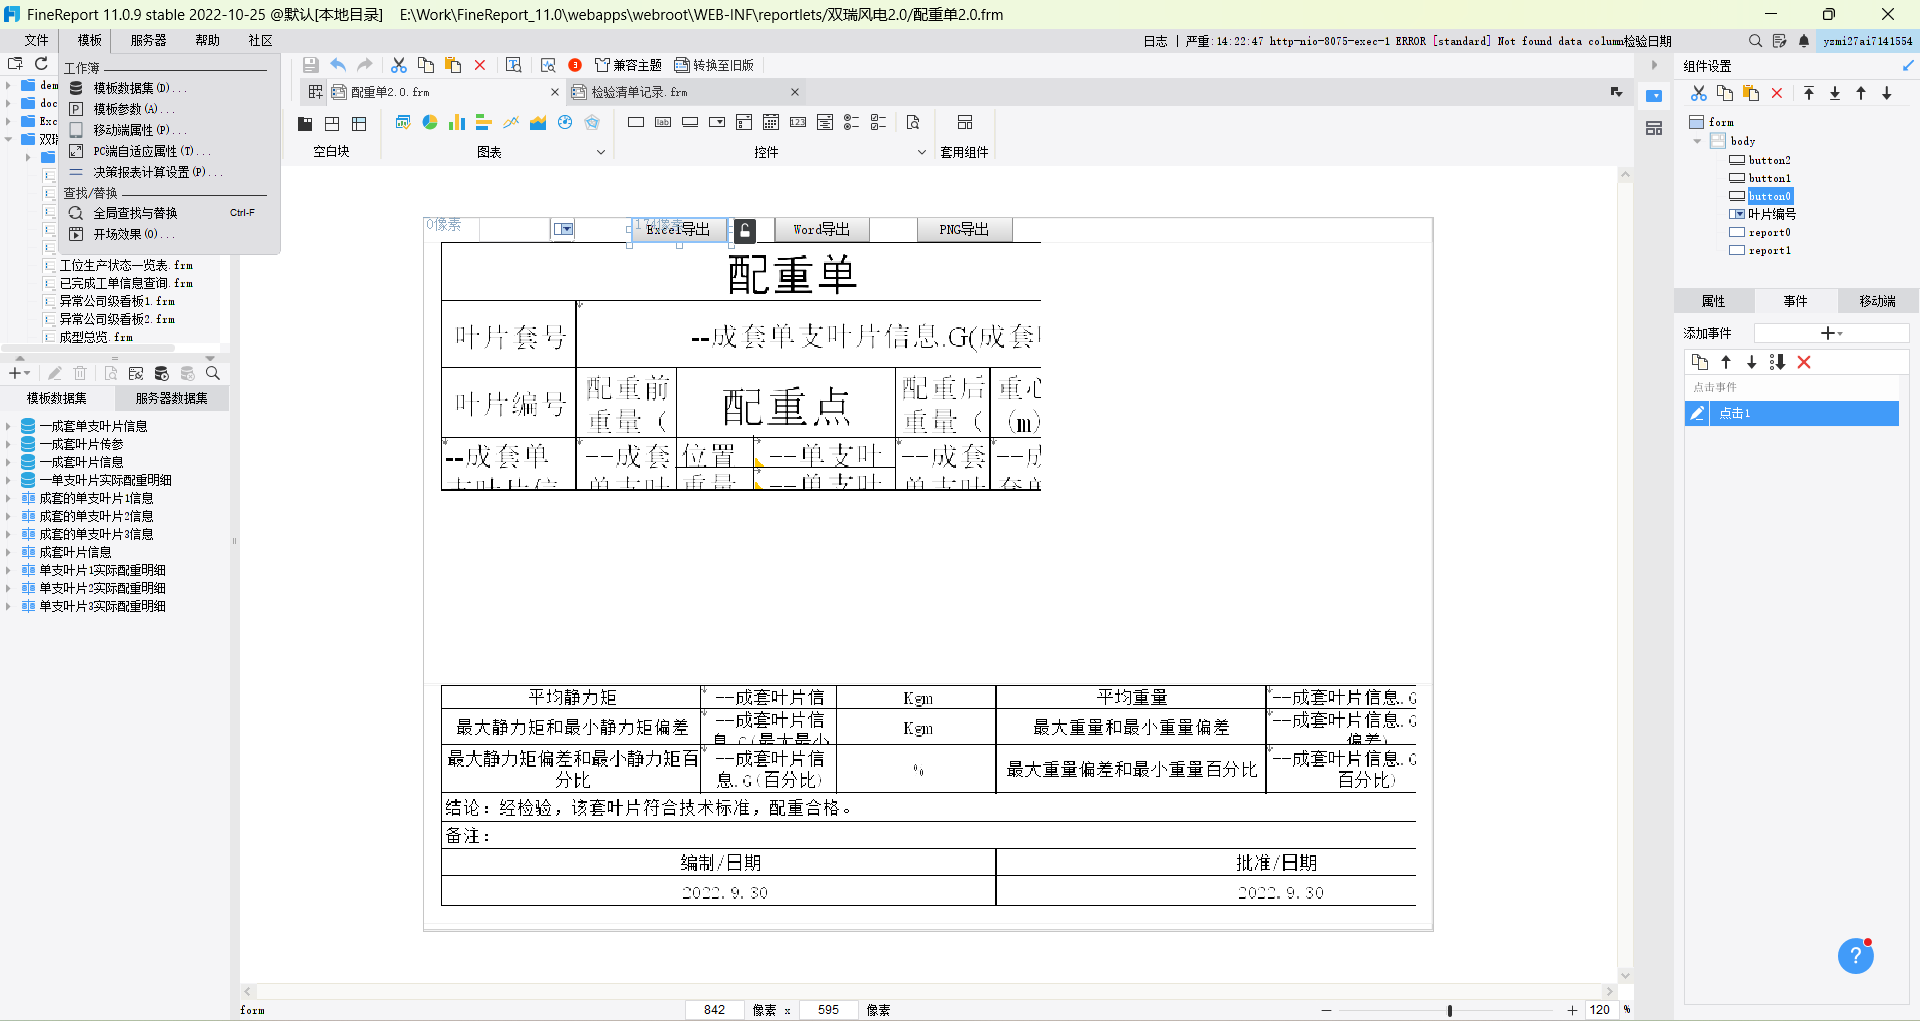This screenshot has height=1021, width=1920.
Task: Insert a gauge chart
Action: click(565, 122)
